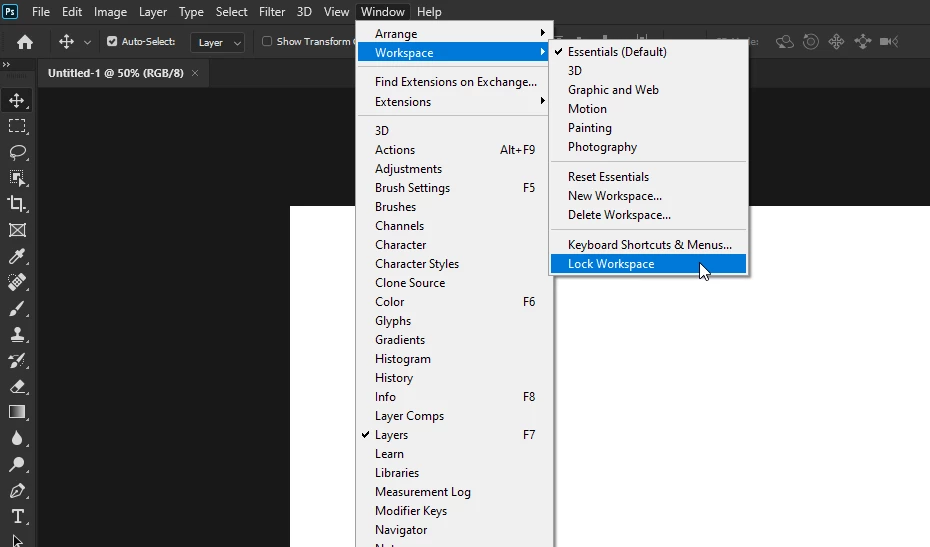Select the Move tool in toolbar
Screen dimensions: 930x547
17,100
